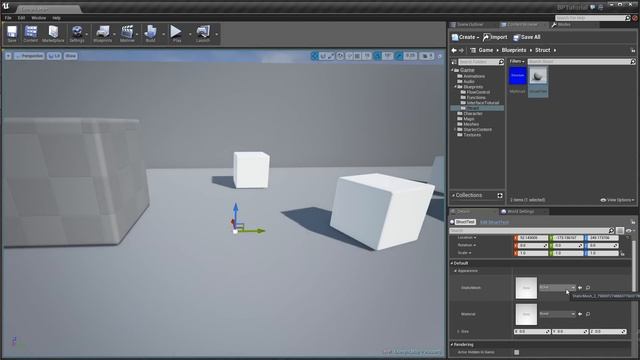Viewport: 640px width, 360px height.
Task: Select the scale gizmo tool in viewport
Action: 331,56
